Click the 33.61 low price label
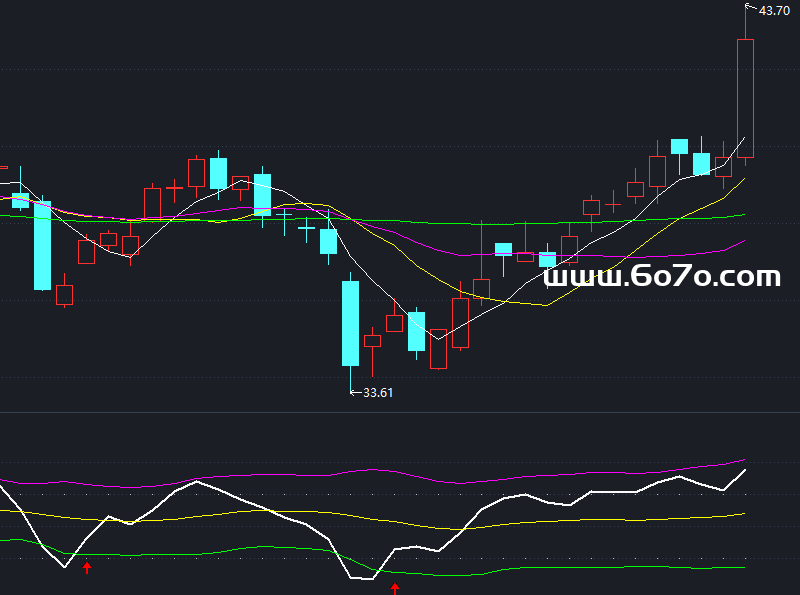800x595 pixels. point(378,392)
